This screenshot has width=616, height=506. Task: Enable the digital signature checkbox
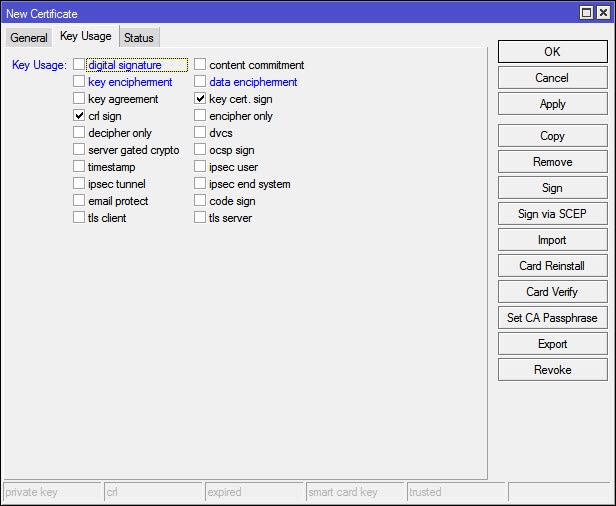[79, 65]
